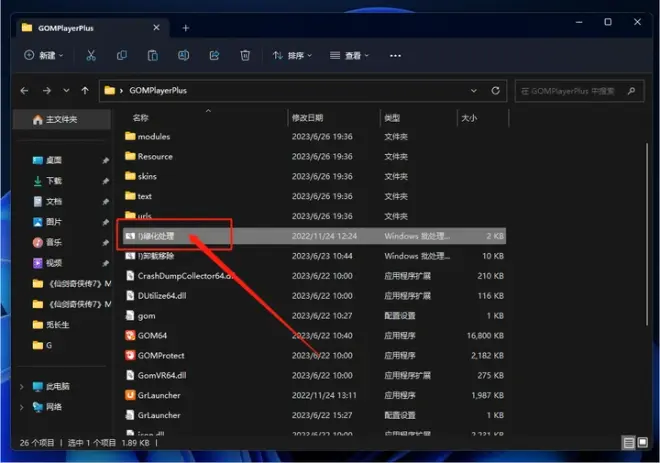Viewport: 660px width, 463px height.
Task: Click the Delete trash can icon
Action: (x=245, y=56)
